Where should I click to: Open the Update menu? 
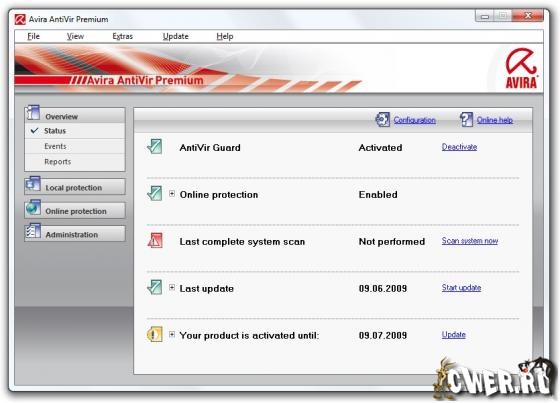(175, 36)
